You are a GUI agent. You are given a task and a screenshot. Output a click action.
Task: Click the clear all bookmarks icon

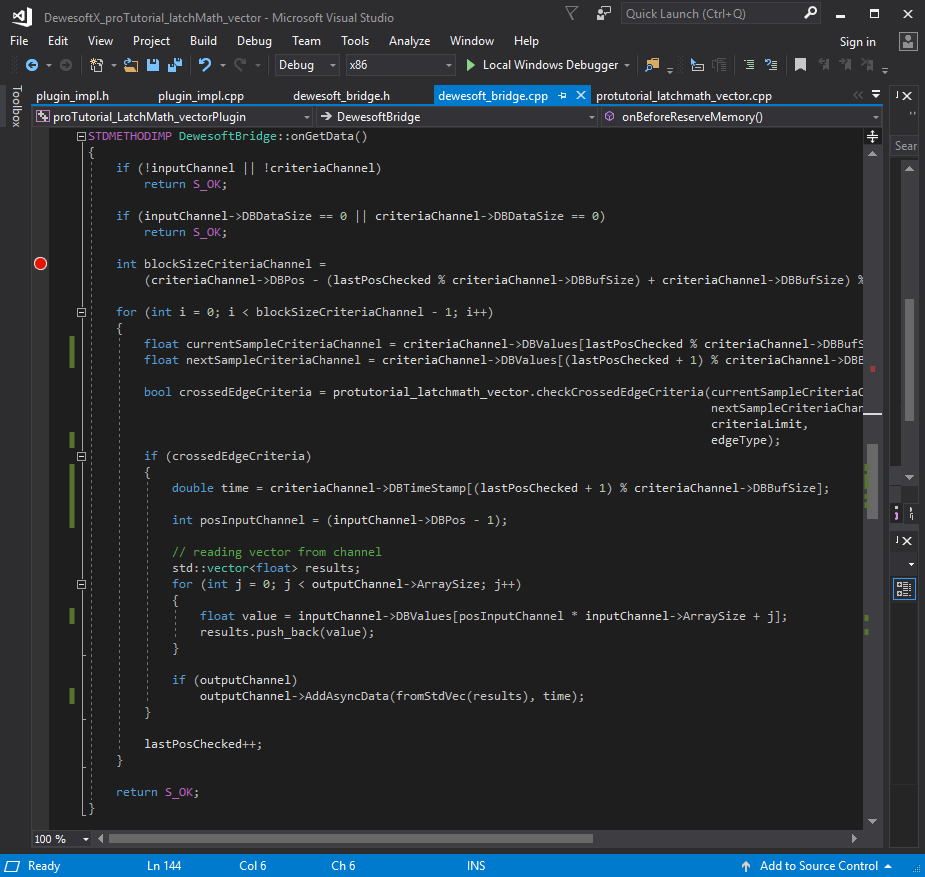(x=867, y=65)
